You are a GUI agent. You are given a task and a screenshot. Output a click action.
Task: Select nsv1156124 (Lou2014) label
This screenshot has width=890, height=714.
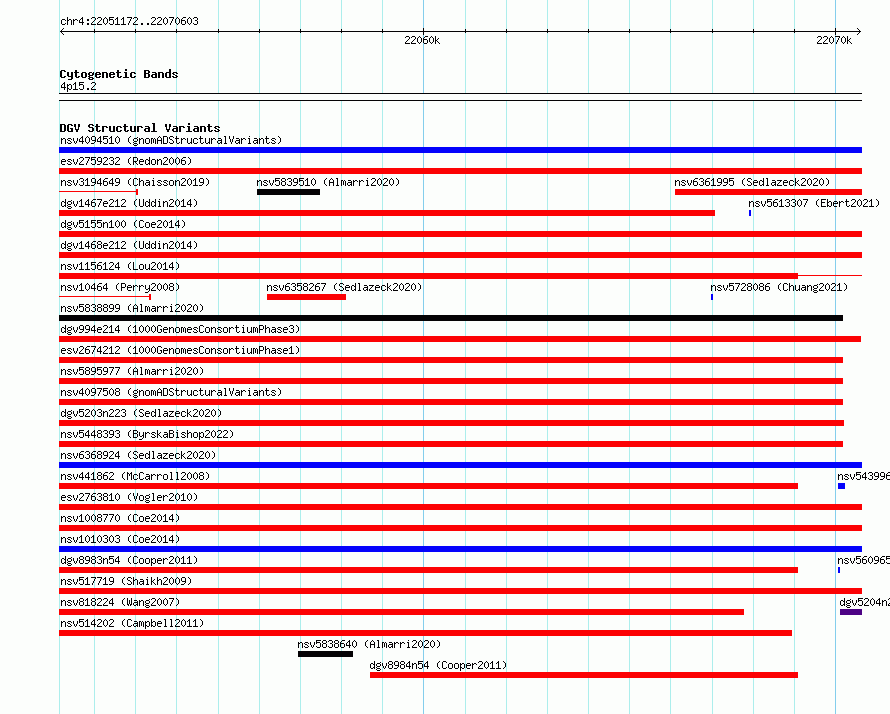120,266
